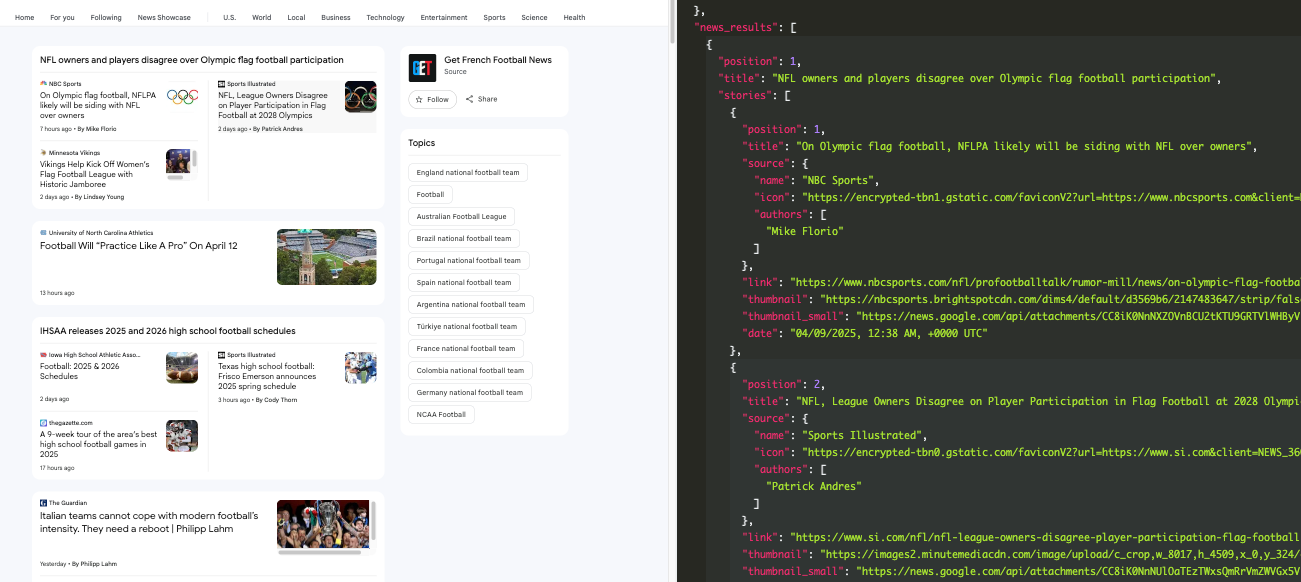This screenshot has width=1301, height=582.
Task: Open the Home tab
Action: click(x=25, y=17)
